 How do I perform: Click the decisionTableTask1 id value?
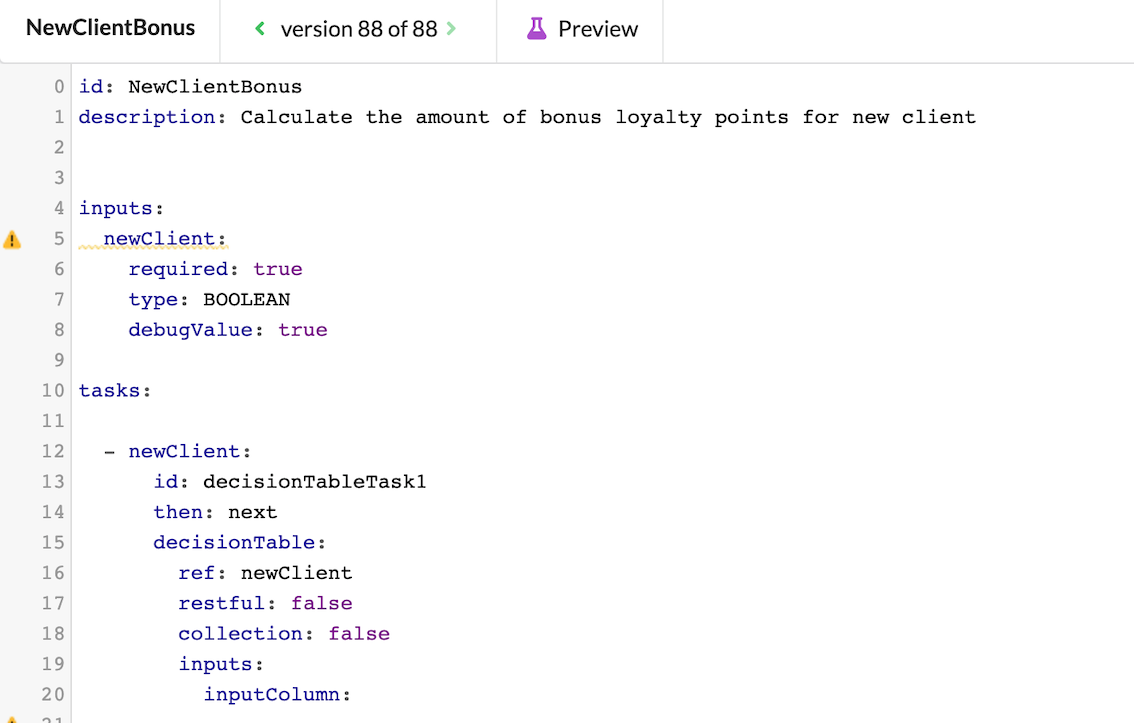pos(314,481)
